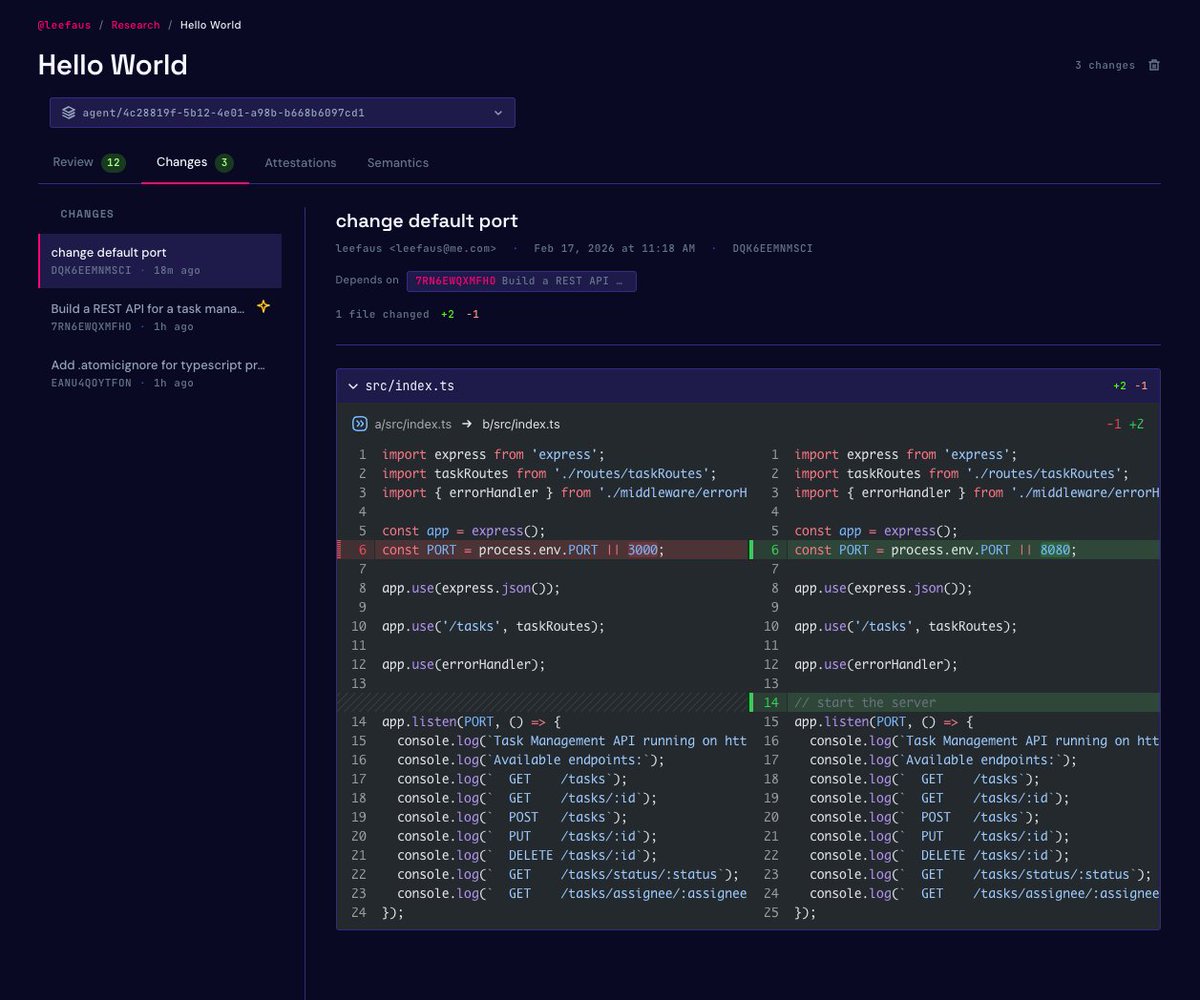Click the '18m ago' timestamp in sidebar

177,270
